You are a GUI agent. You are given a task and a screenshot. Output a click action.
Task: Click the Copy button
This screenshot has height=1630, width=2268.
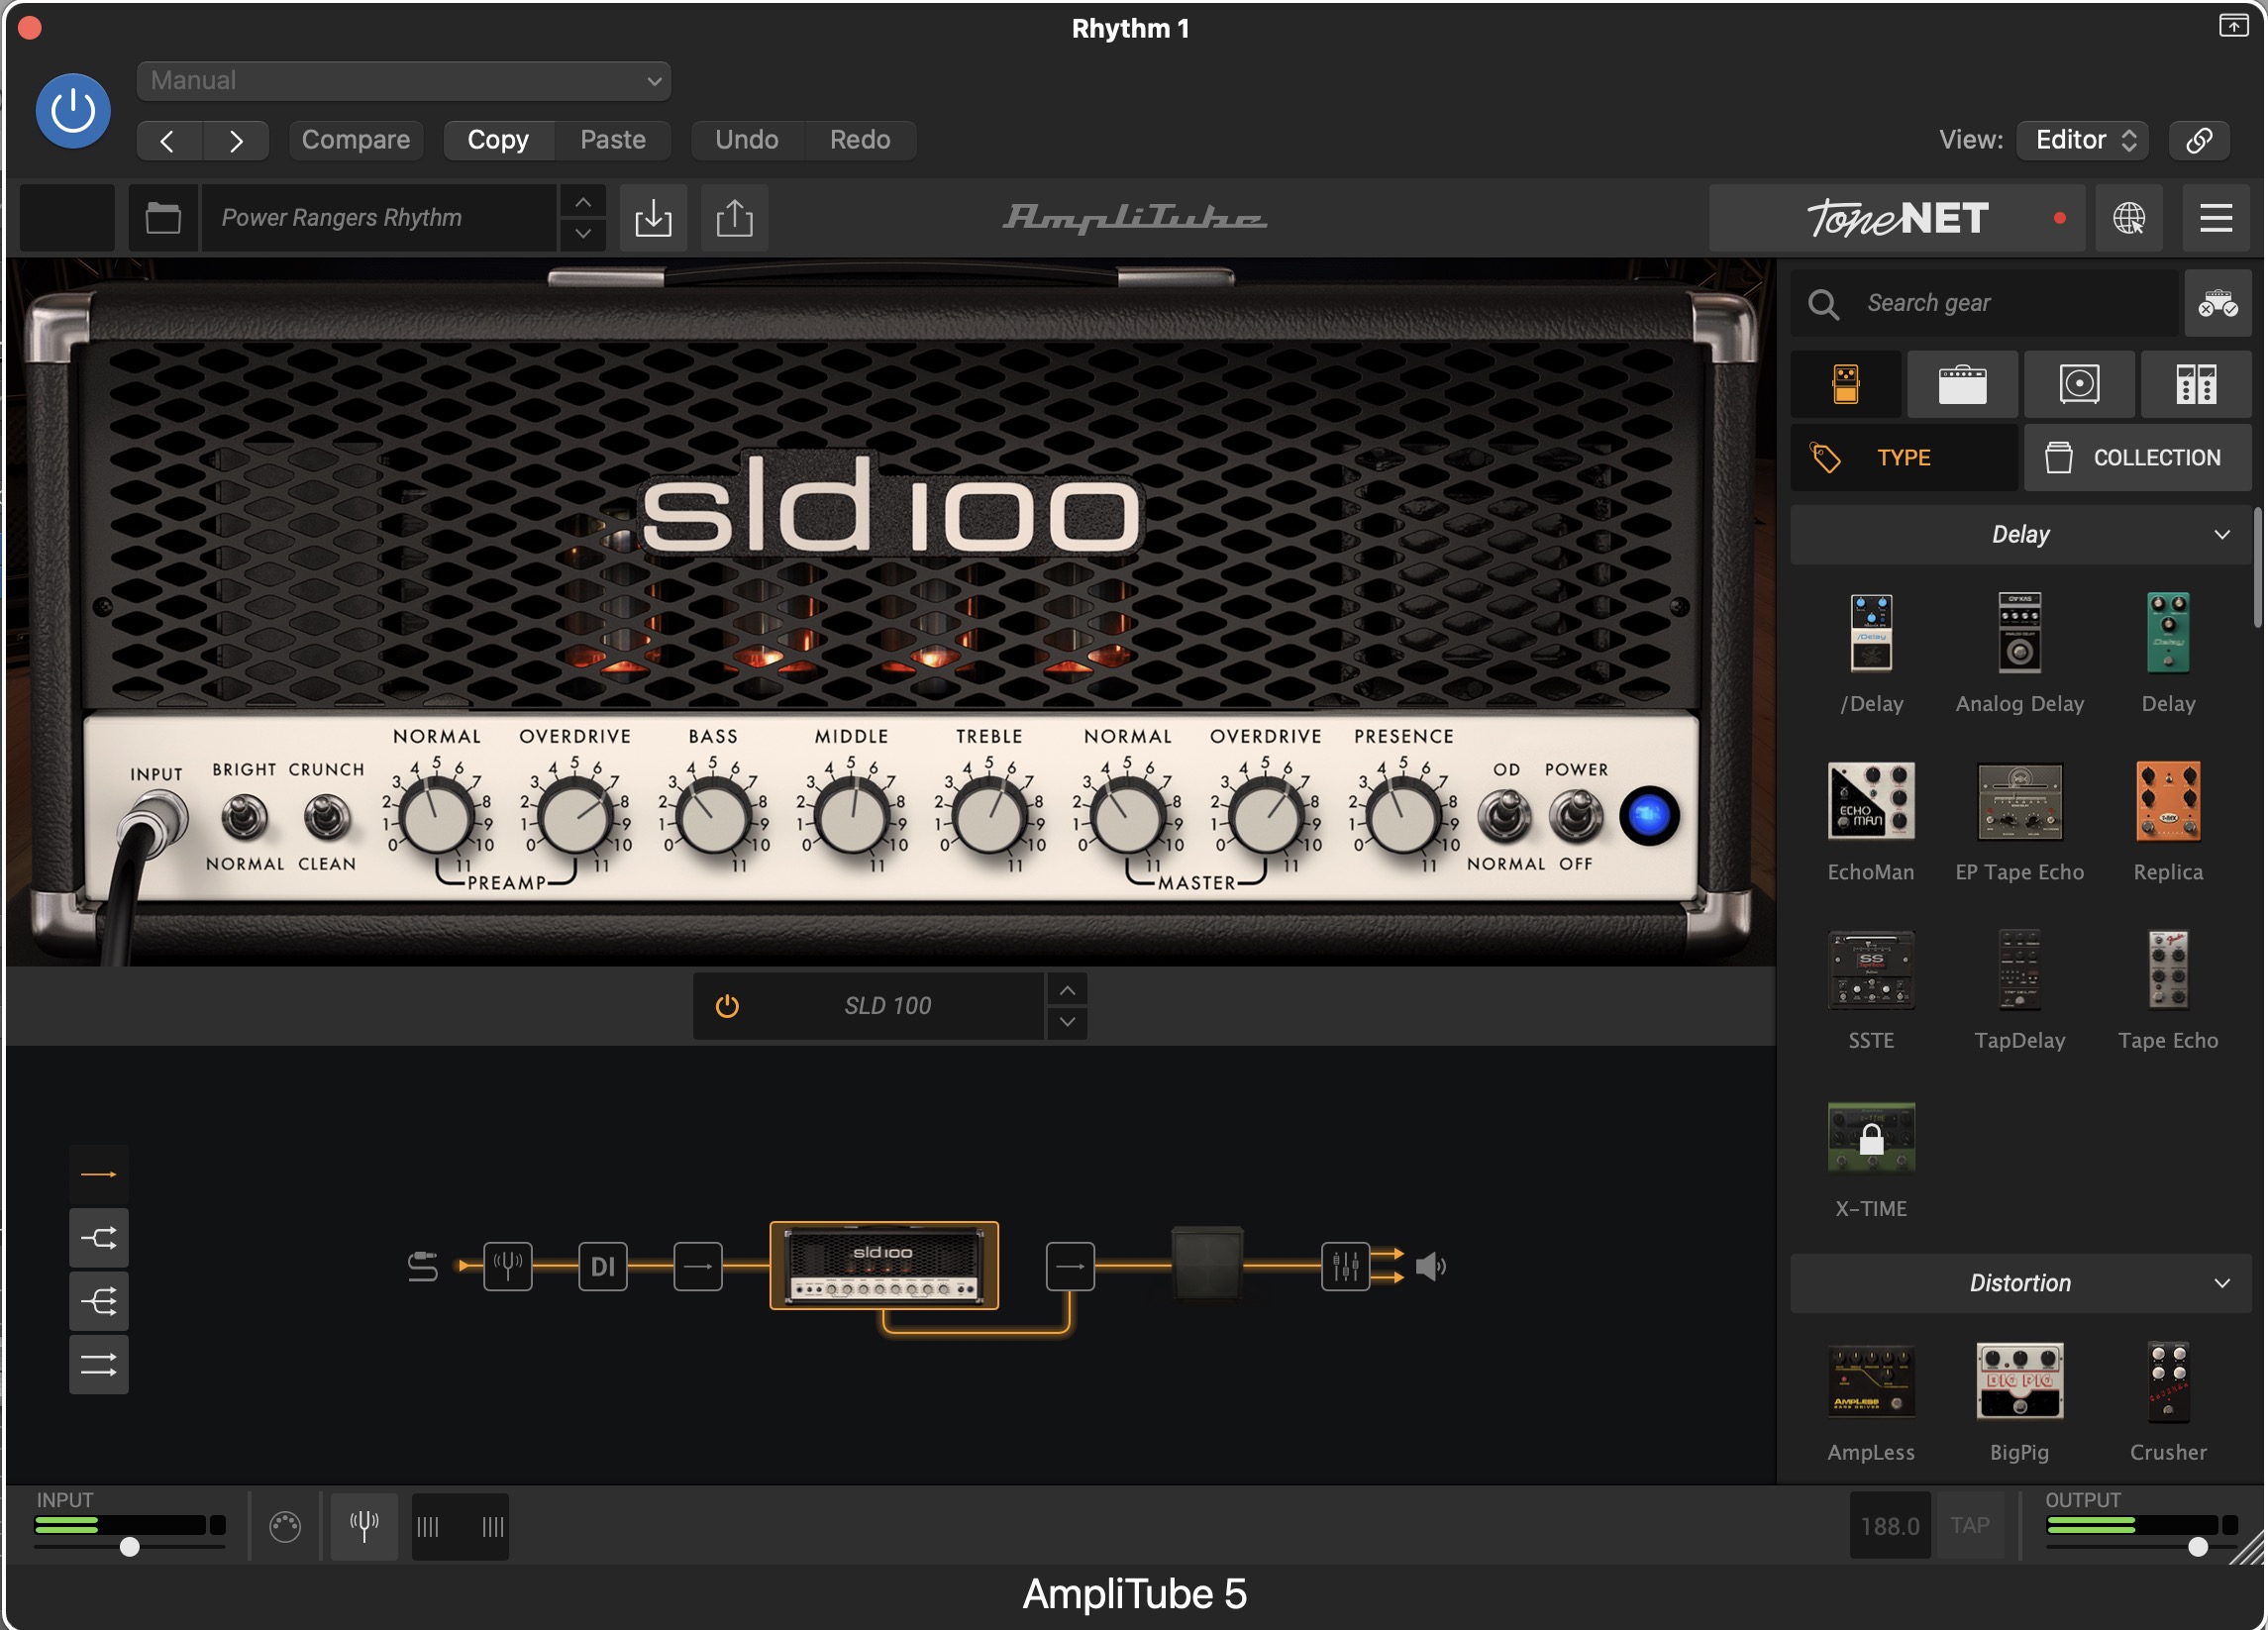(x=498, y=140)
